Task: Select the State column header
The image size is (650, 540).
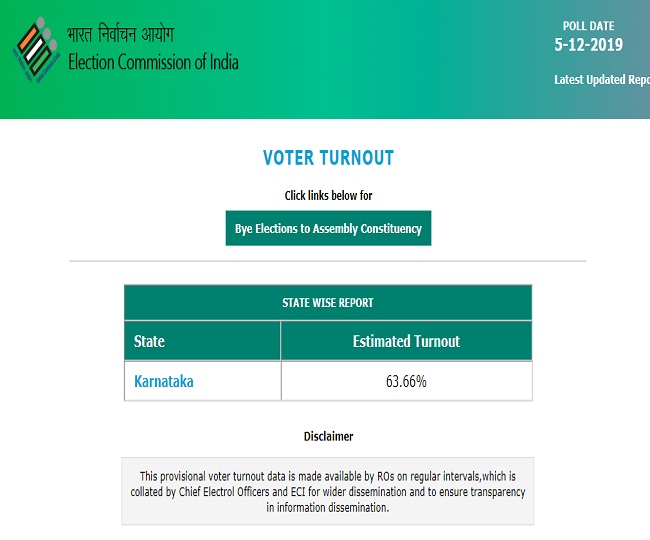Action: [x=202, y=341]
